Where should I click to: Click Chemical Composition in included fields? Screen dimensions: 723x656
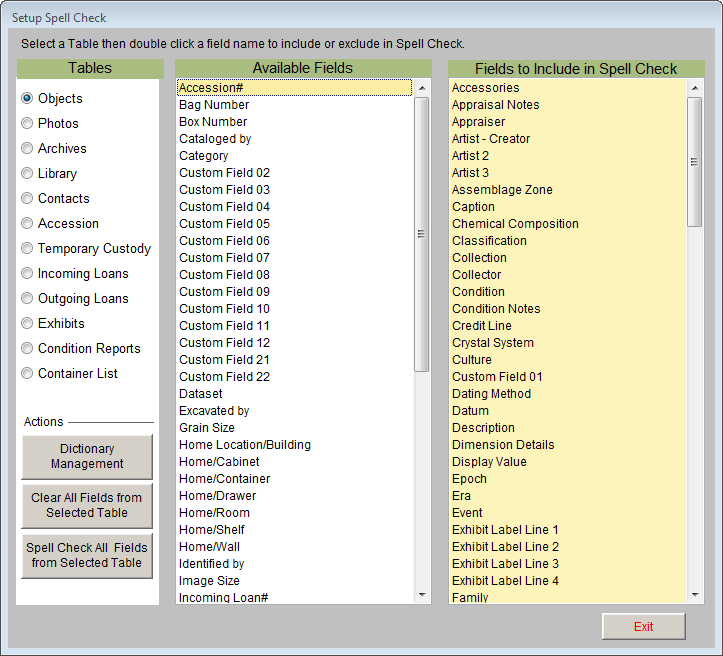(515, 224)
